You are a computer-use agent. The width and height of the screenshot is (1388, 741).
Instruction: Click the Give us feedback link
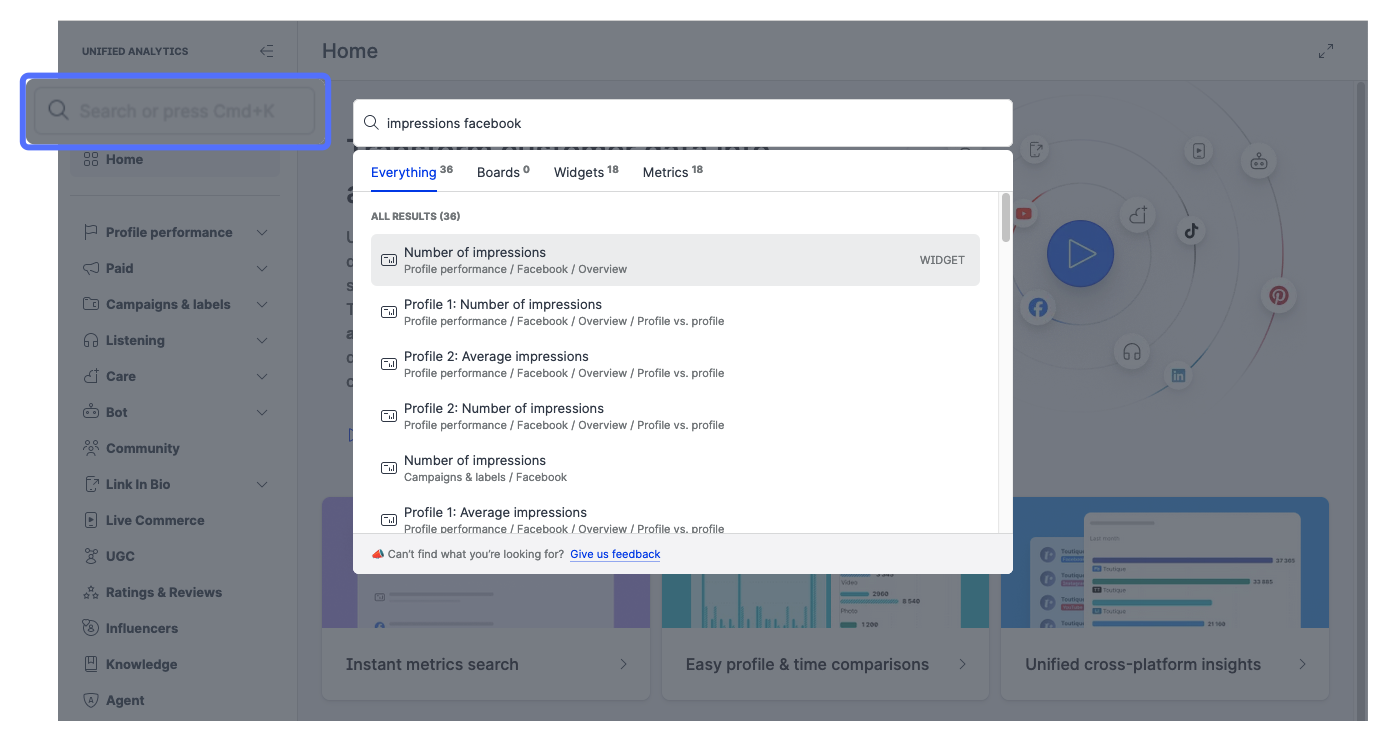[615, 554]
